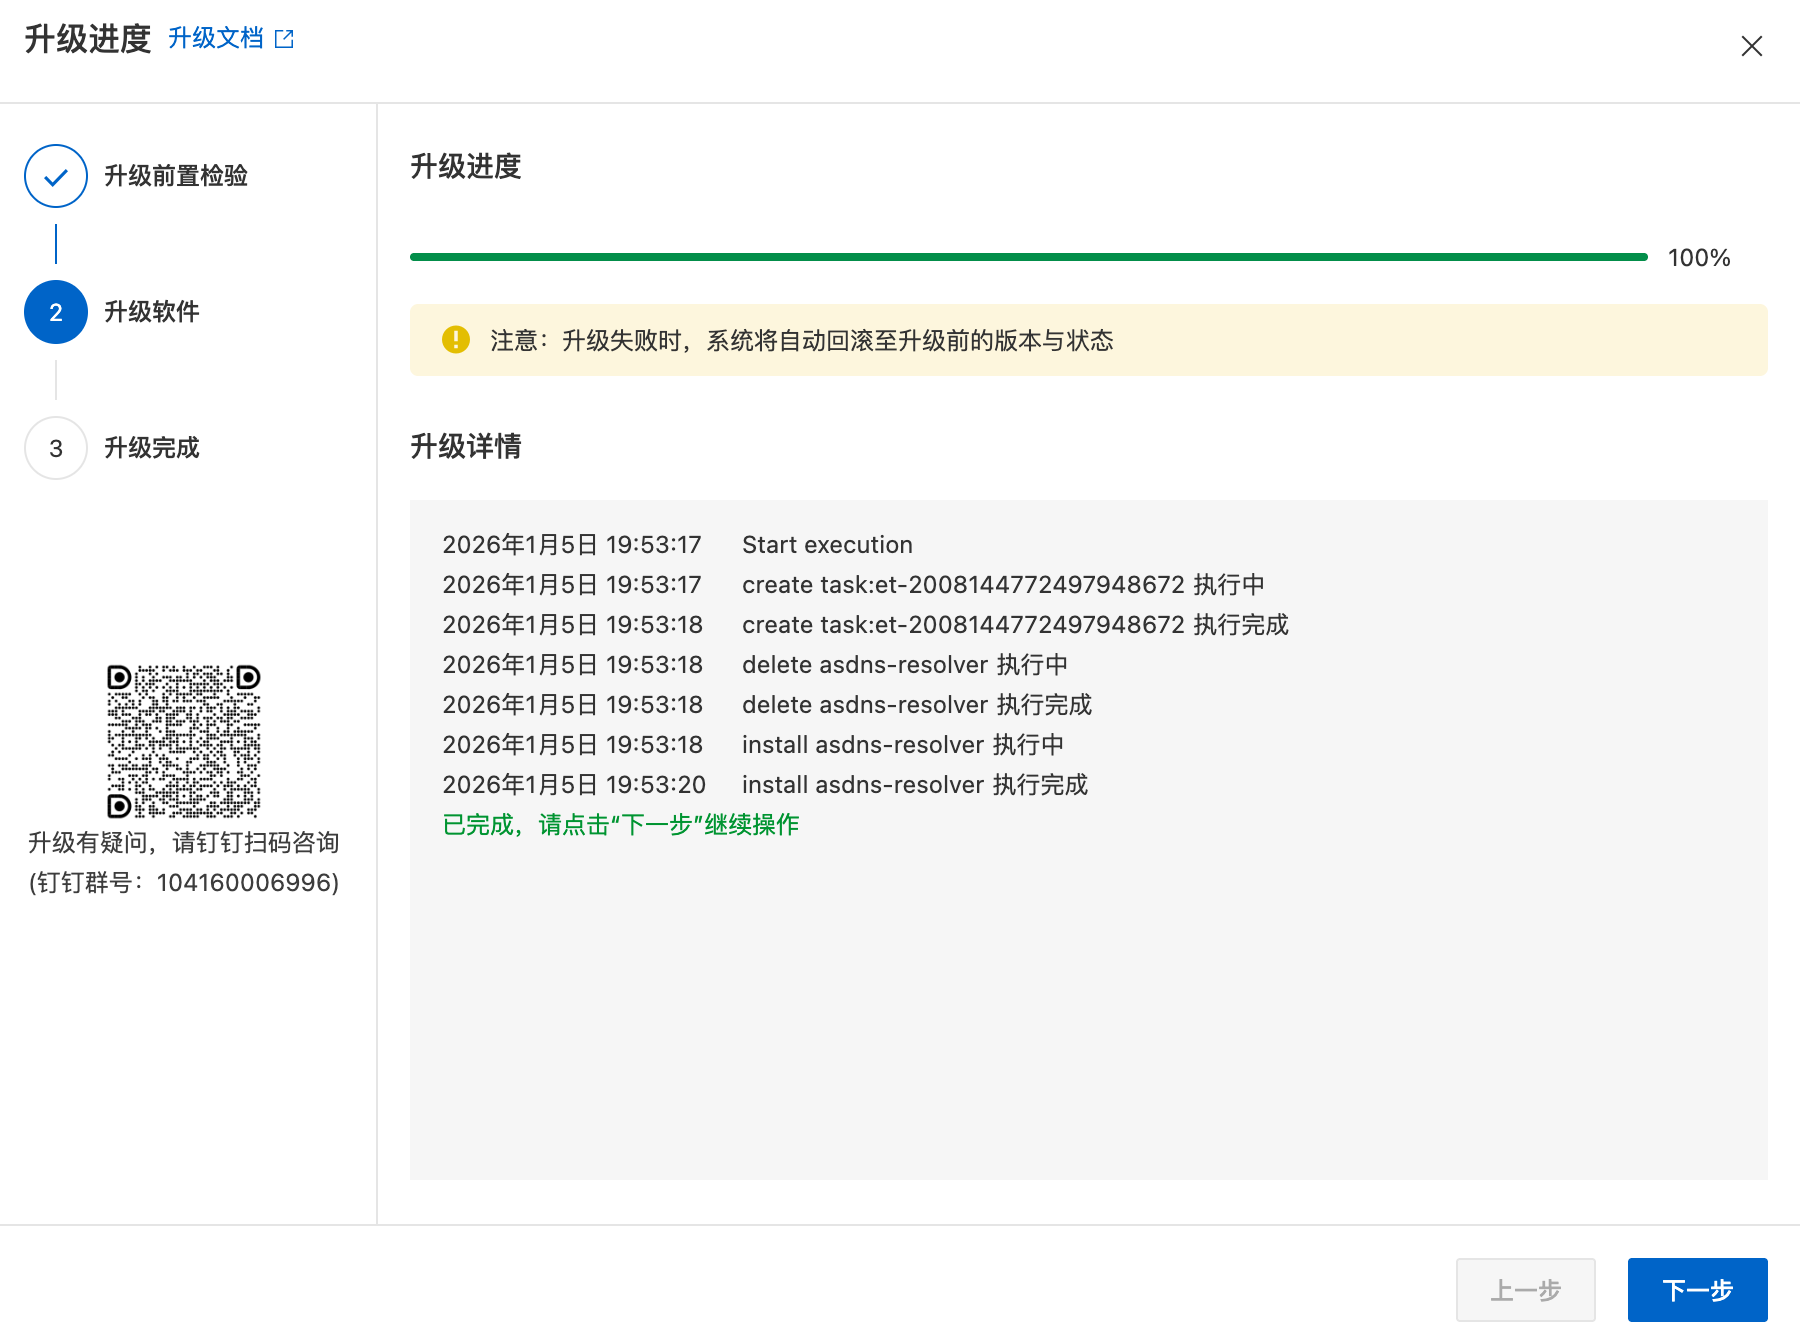
Task: Click the create task 执行中 log entry
Action: (x=1003, y=585)
